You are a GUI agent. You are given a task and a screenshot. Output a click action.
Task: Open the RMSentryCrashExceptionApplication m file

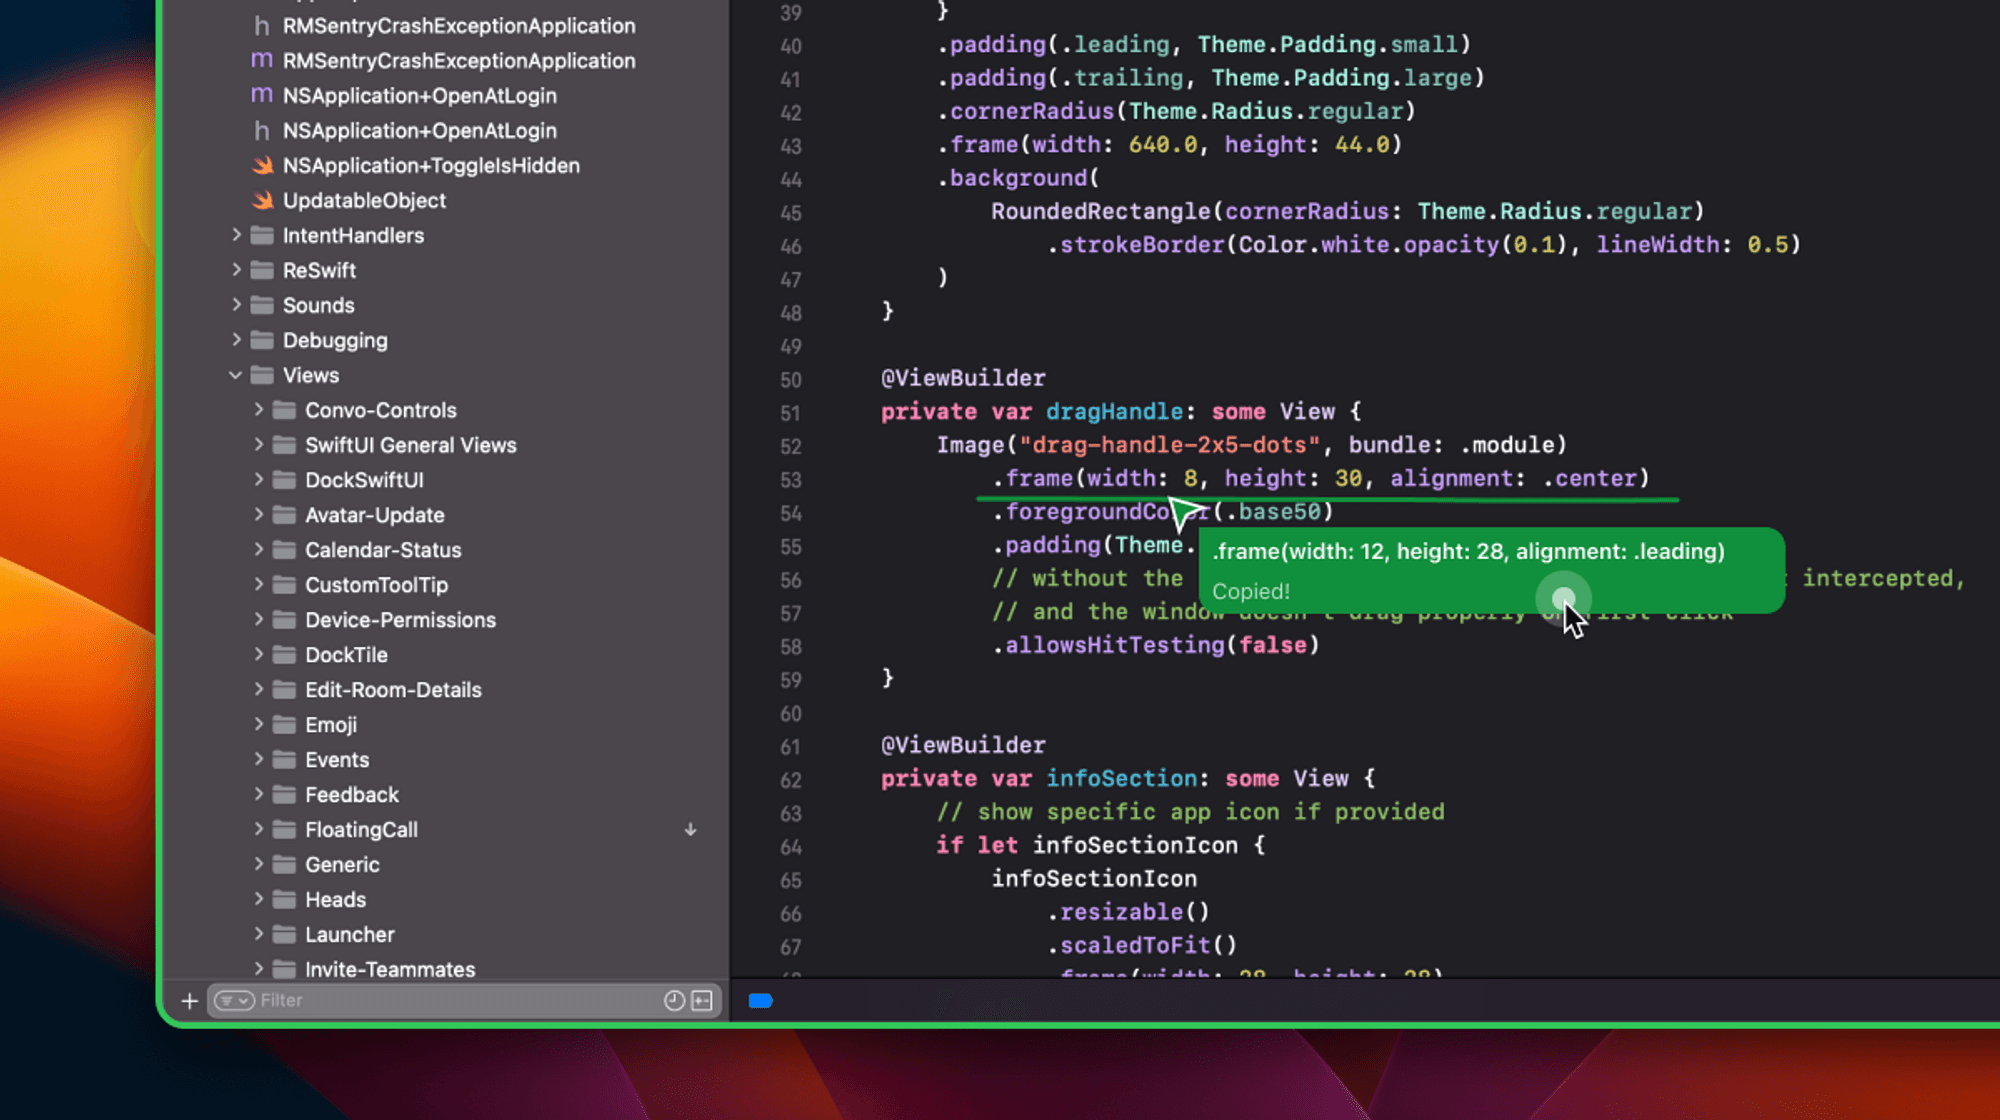[458, 61]
